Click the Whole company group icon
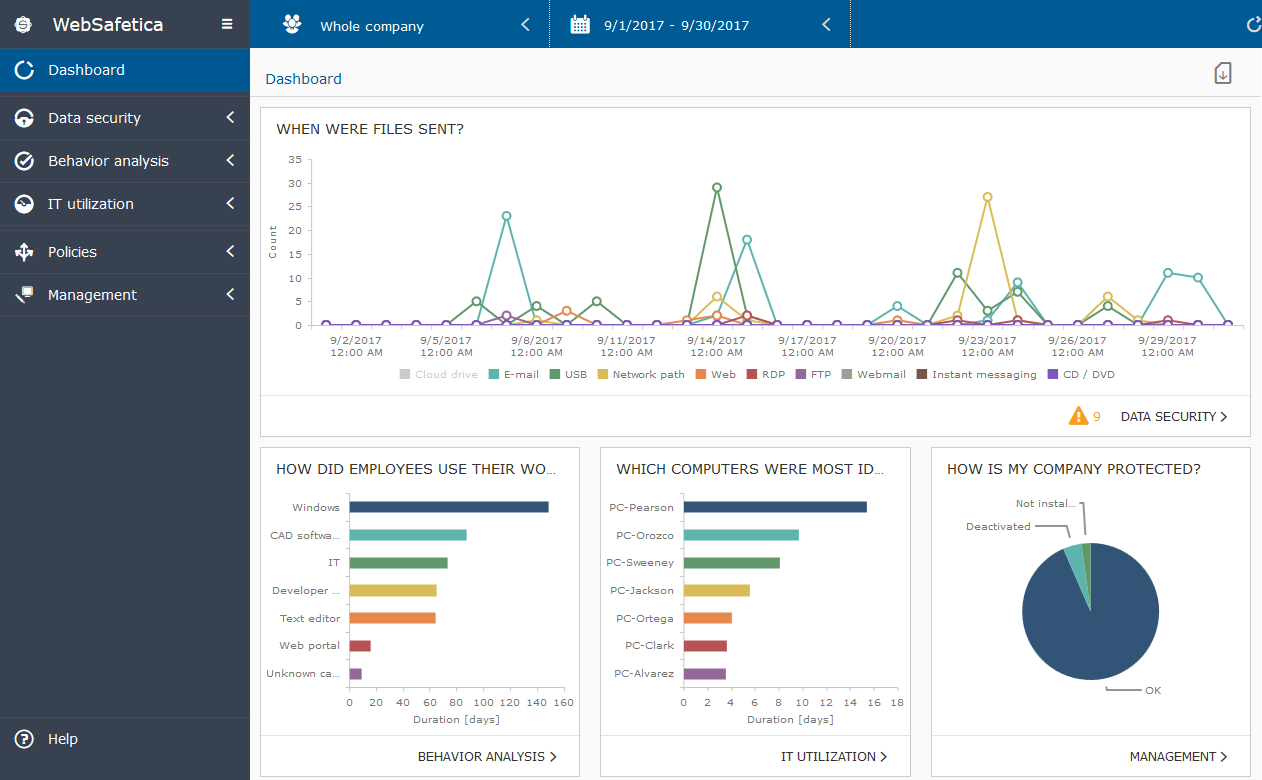Image resolution: width=1262 pixels, height=780 pixels. click(292, 25)
